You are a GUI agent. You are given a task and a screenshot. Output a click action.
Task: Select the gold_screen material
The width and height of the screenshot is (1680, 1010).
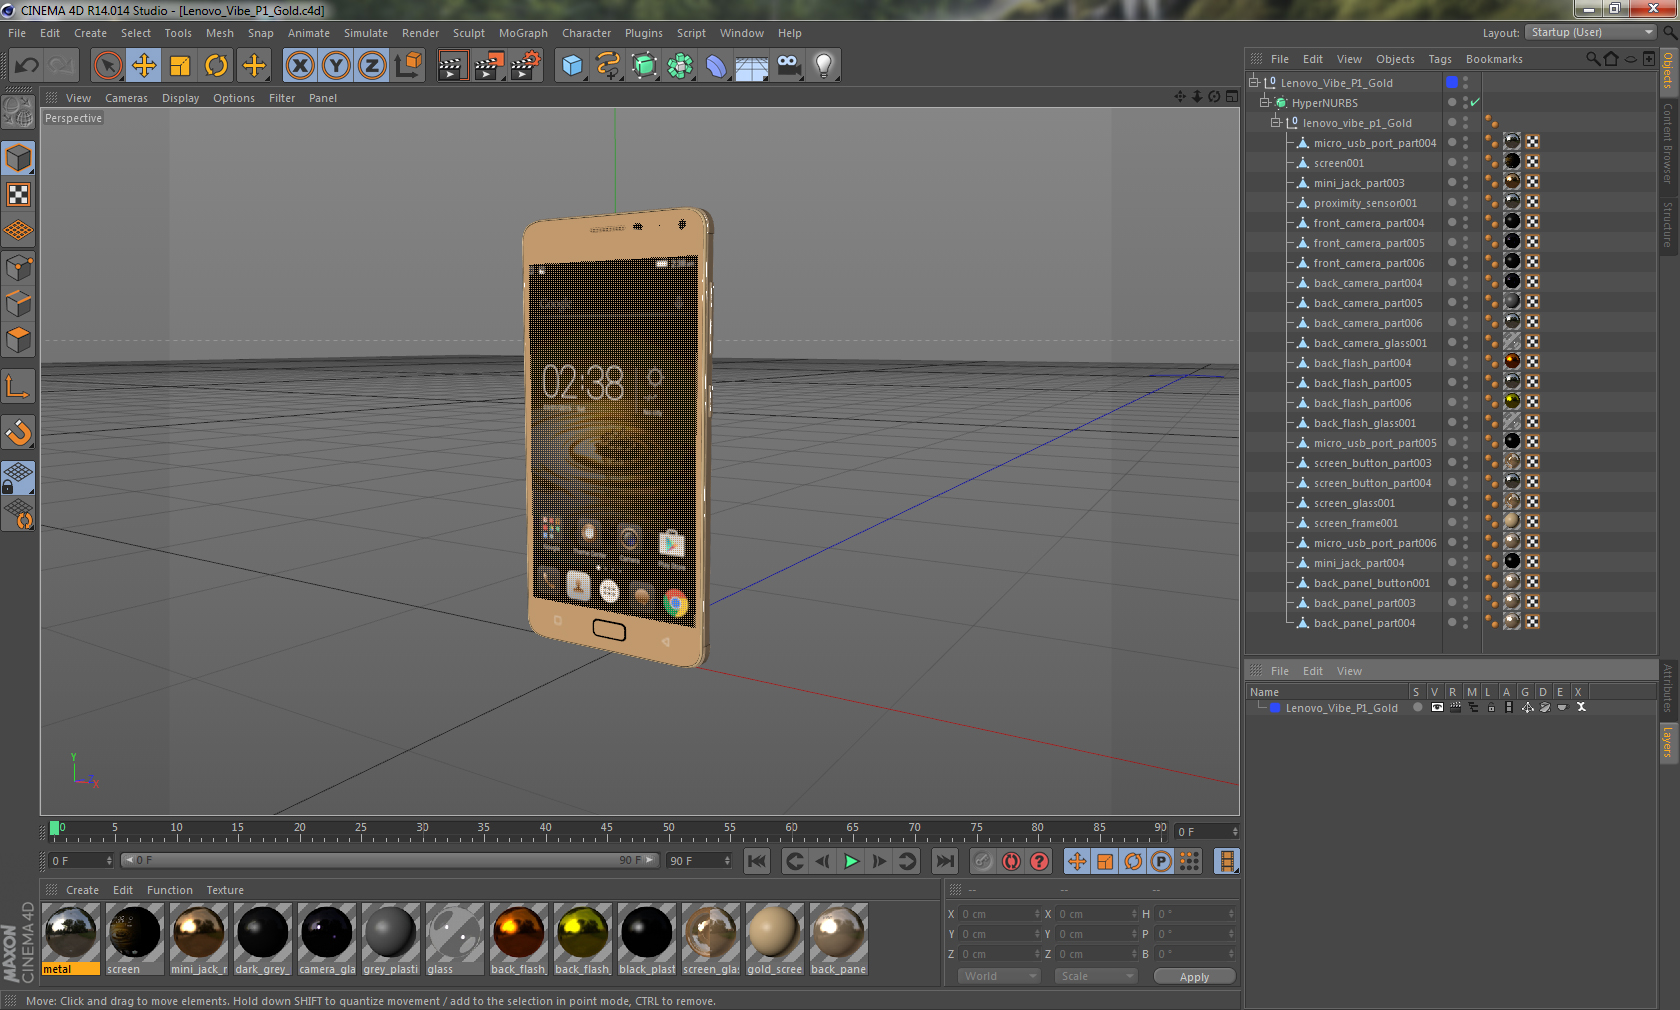pyautogui.click(x=775, y=939)
